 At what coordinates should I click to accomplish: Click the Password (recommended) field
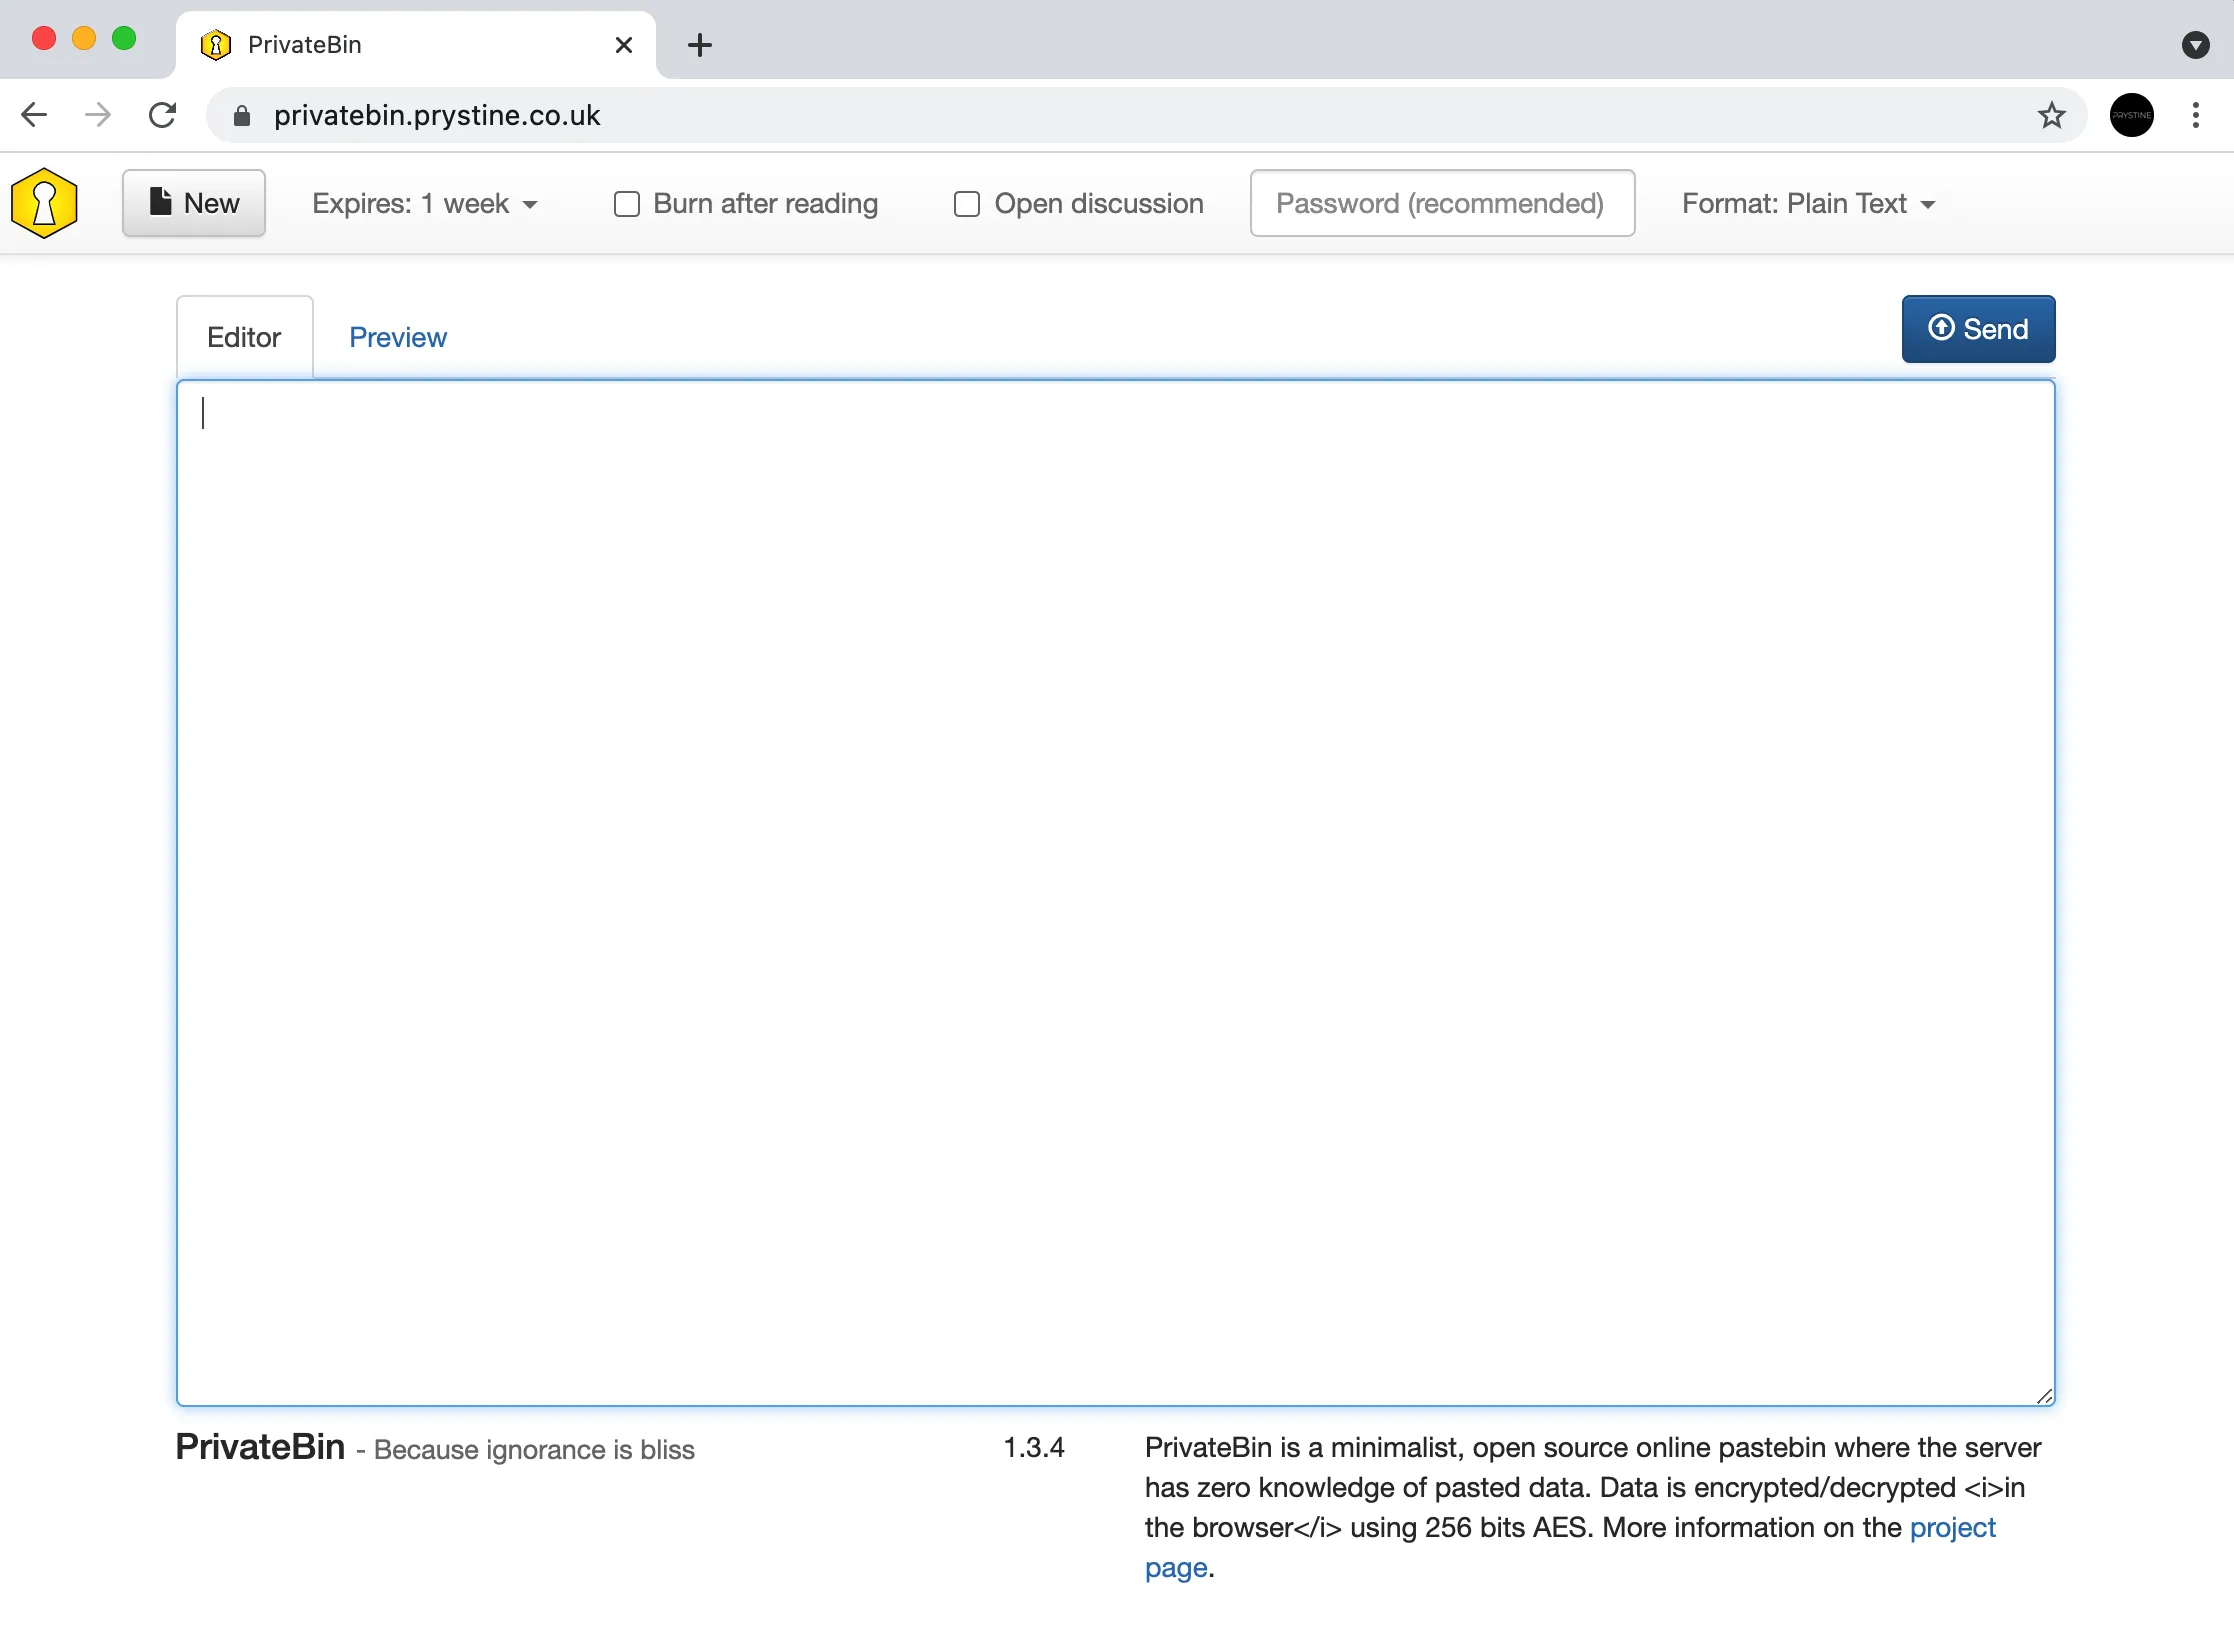coord(1442,203)
